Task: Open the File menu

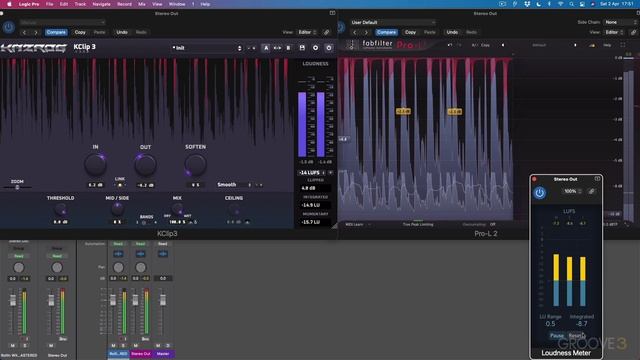Action: pos(49,4)
